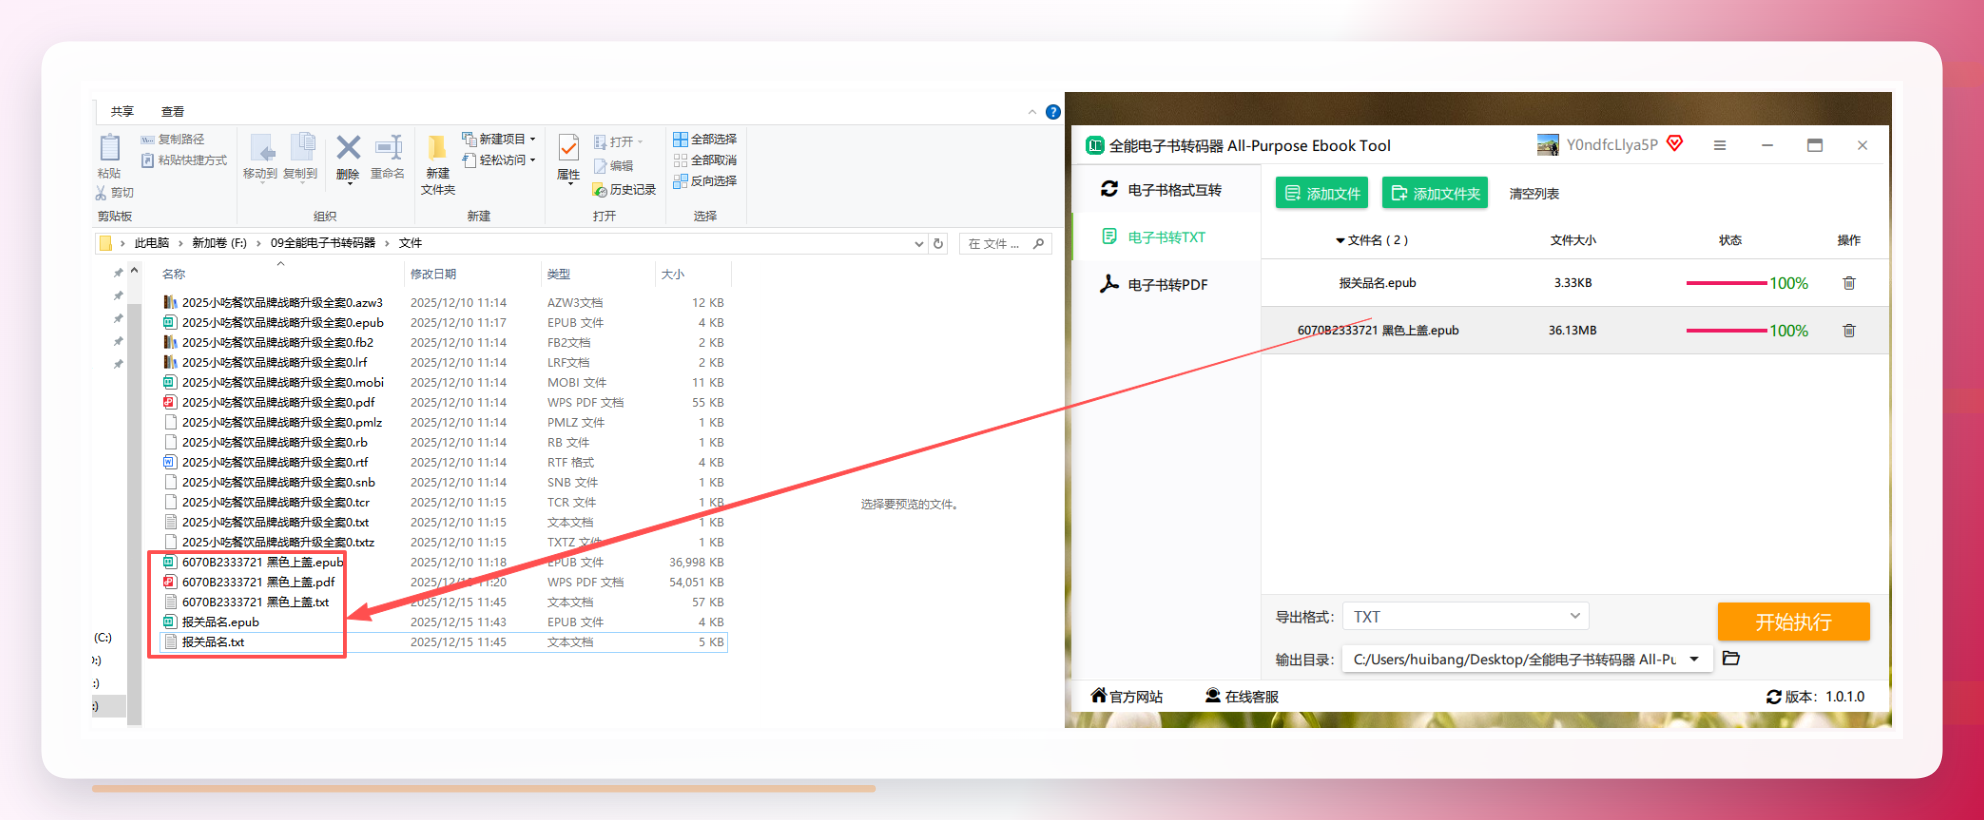Image resolution: width=1984 pixels, height=820 pixels.
Task: Refresh the Explorer address bar location
Action: click(x=938, y=243)
